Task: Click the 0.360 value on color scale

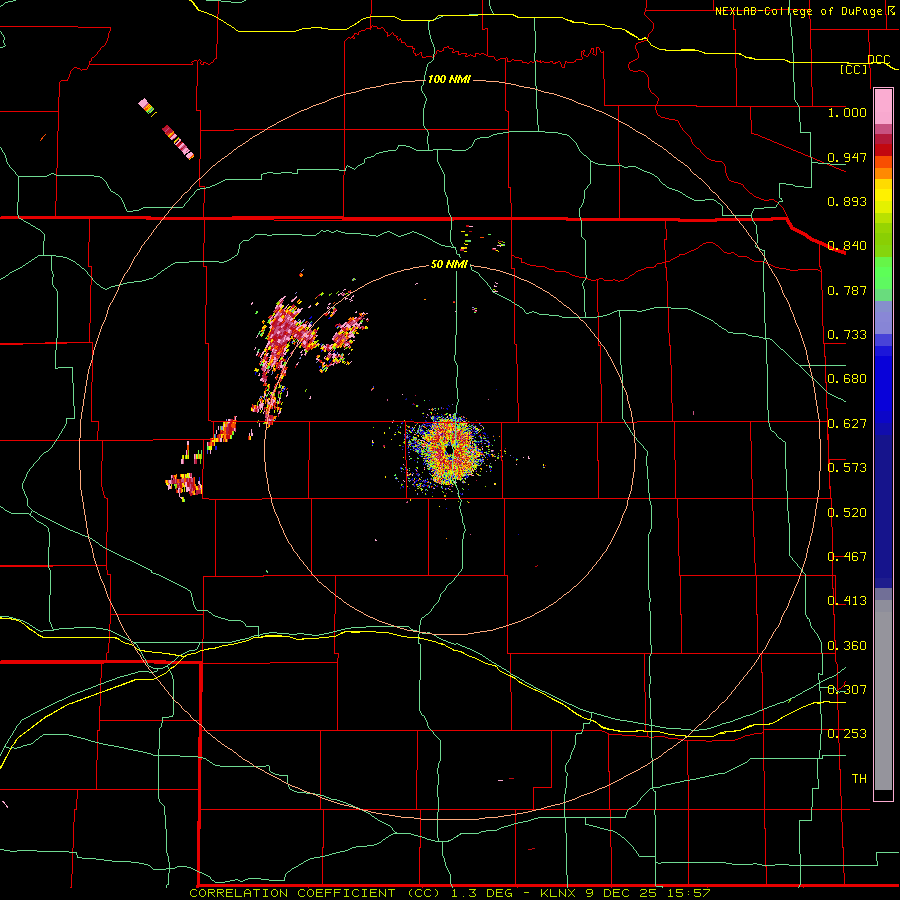Action: click(847, 646)
